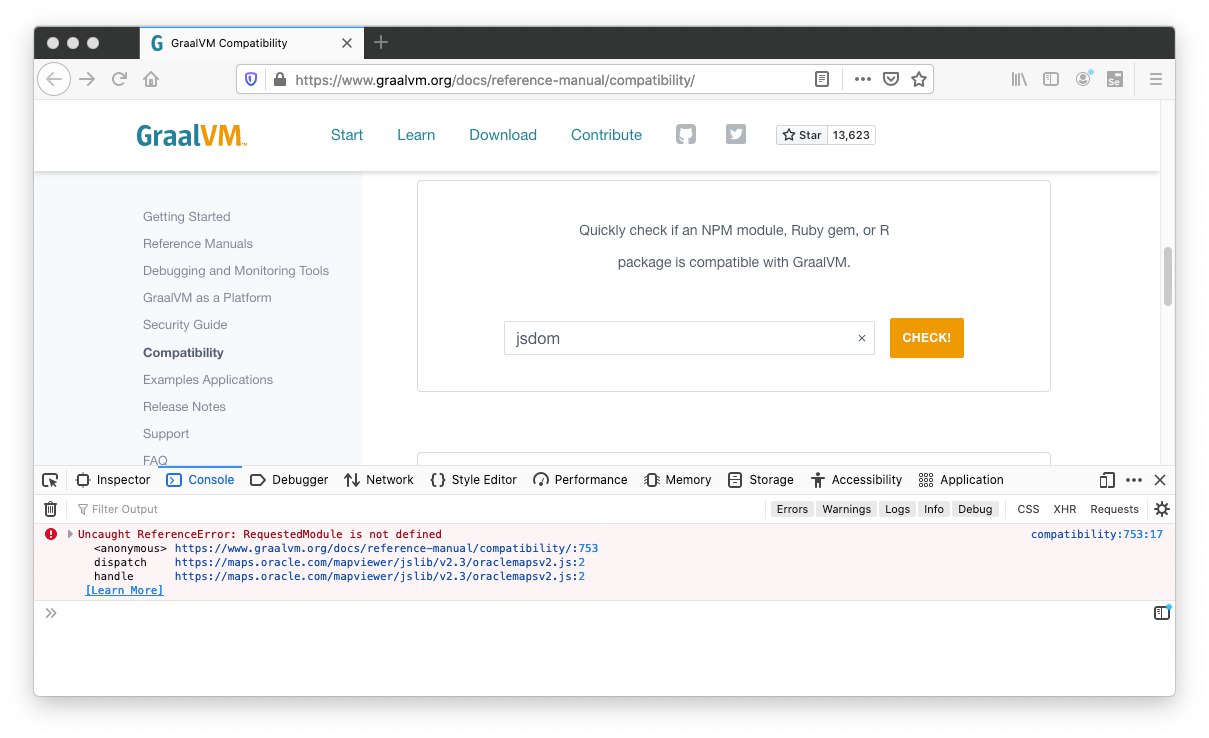Screen dimensions: 1209x738
Task: Clear the jsdom search field
Action: point(862,338)
